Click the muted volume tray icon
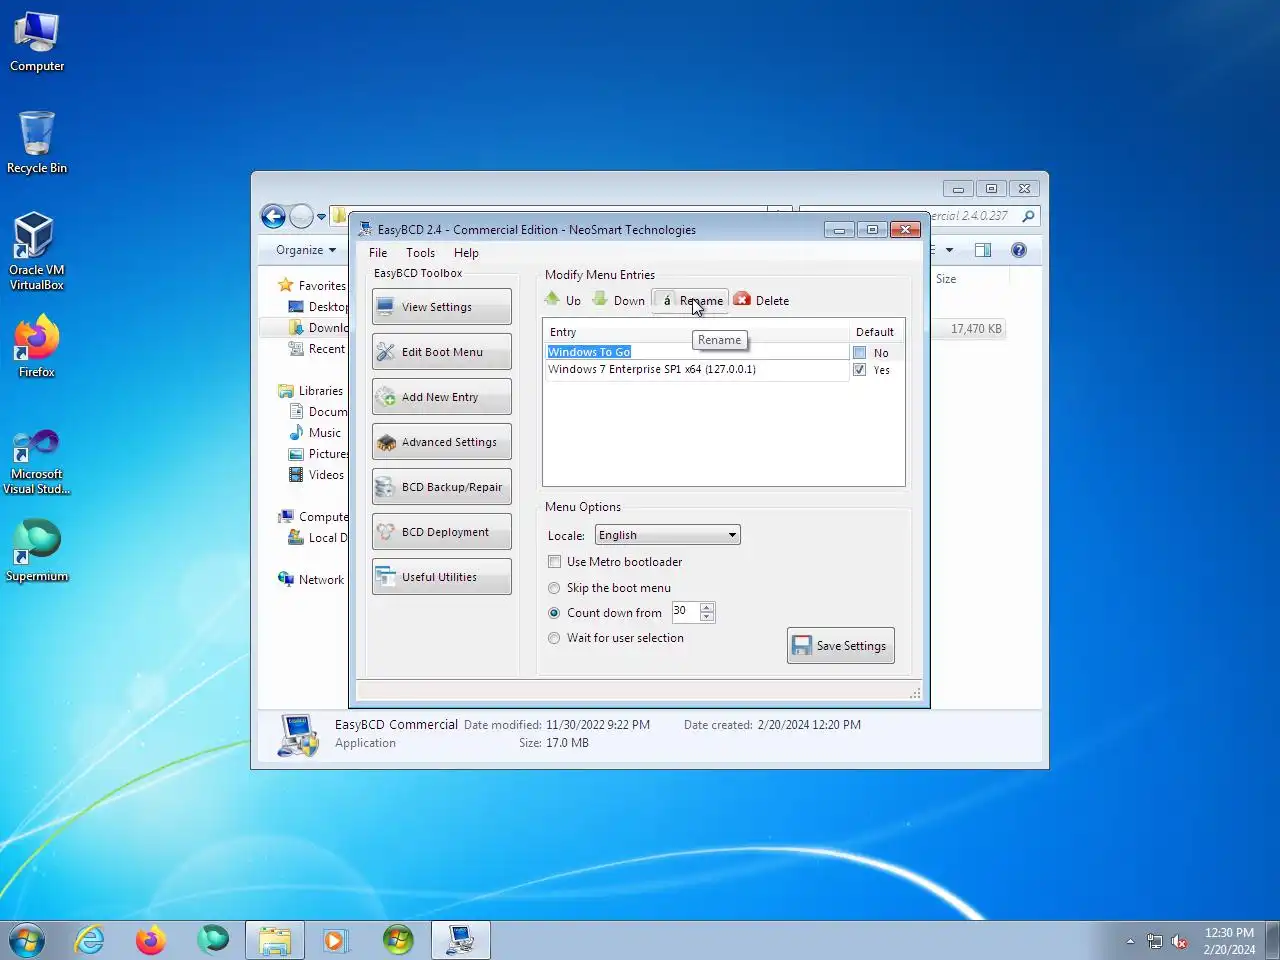The height and width of the screenshot is (960, 1280). click(1180, 941)
